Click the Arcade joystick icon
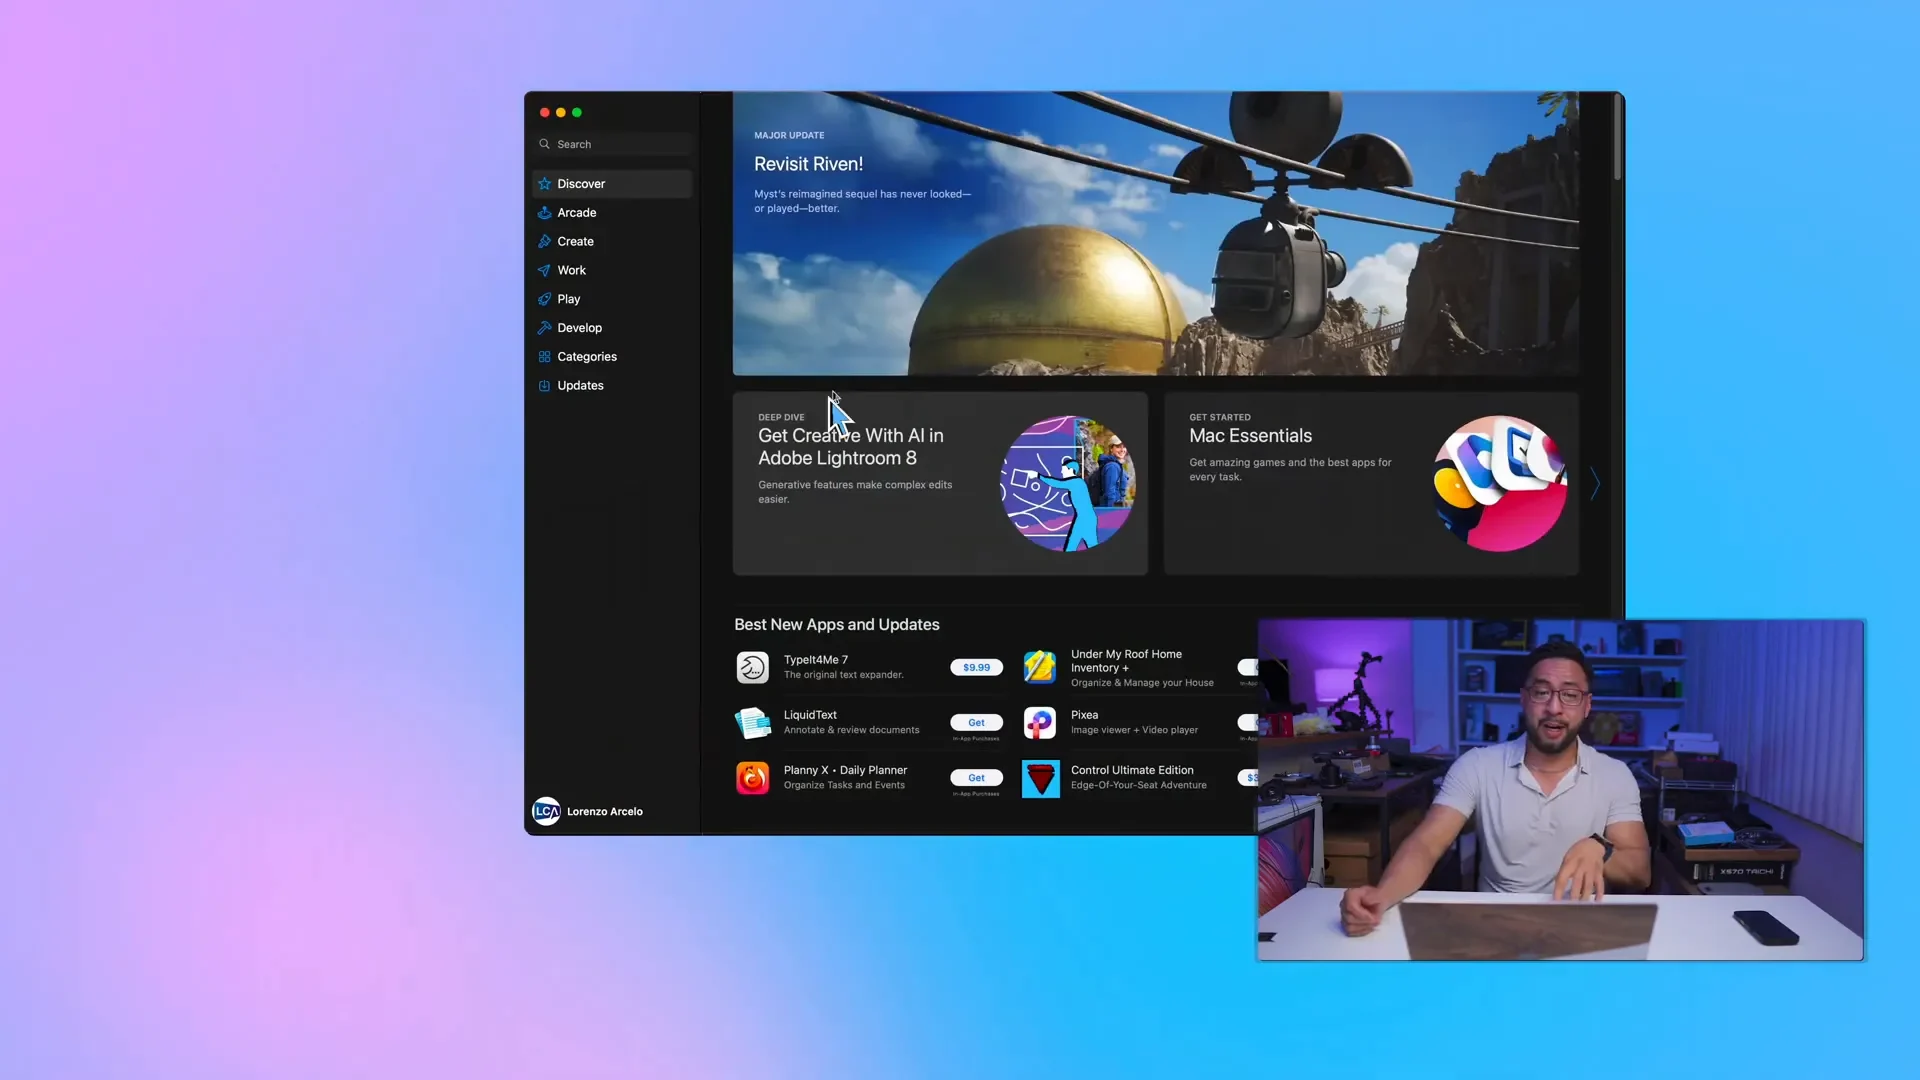The image size is (1920, 1080). tap(544, 213)
